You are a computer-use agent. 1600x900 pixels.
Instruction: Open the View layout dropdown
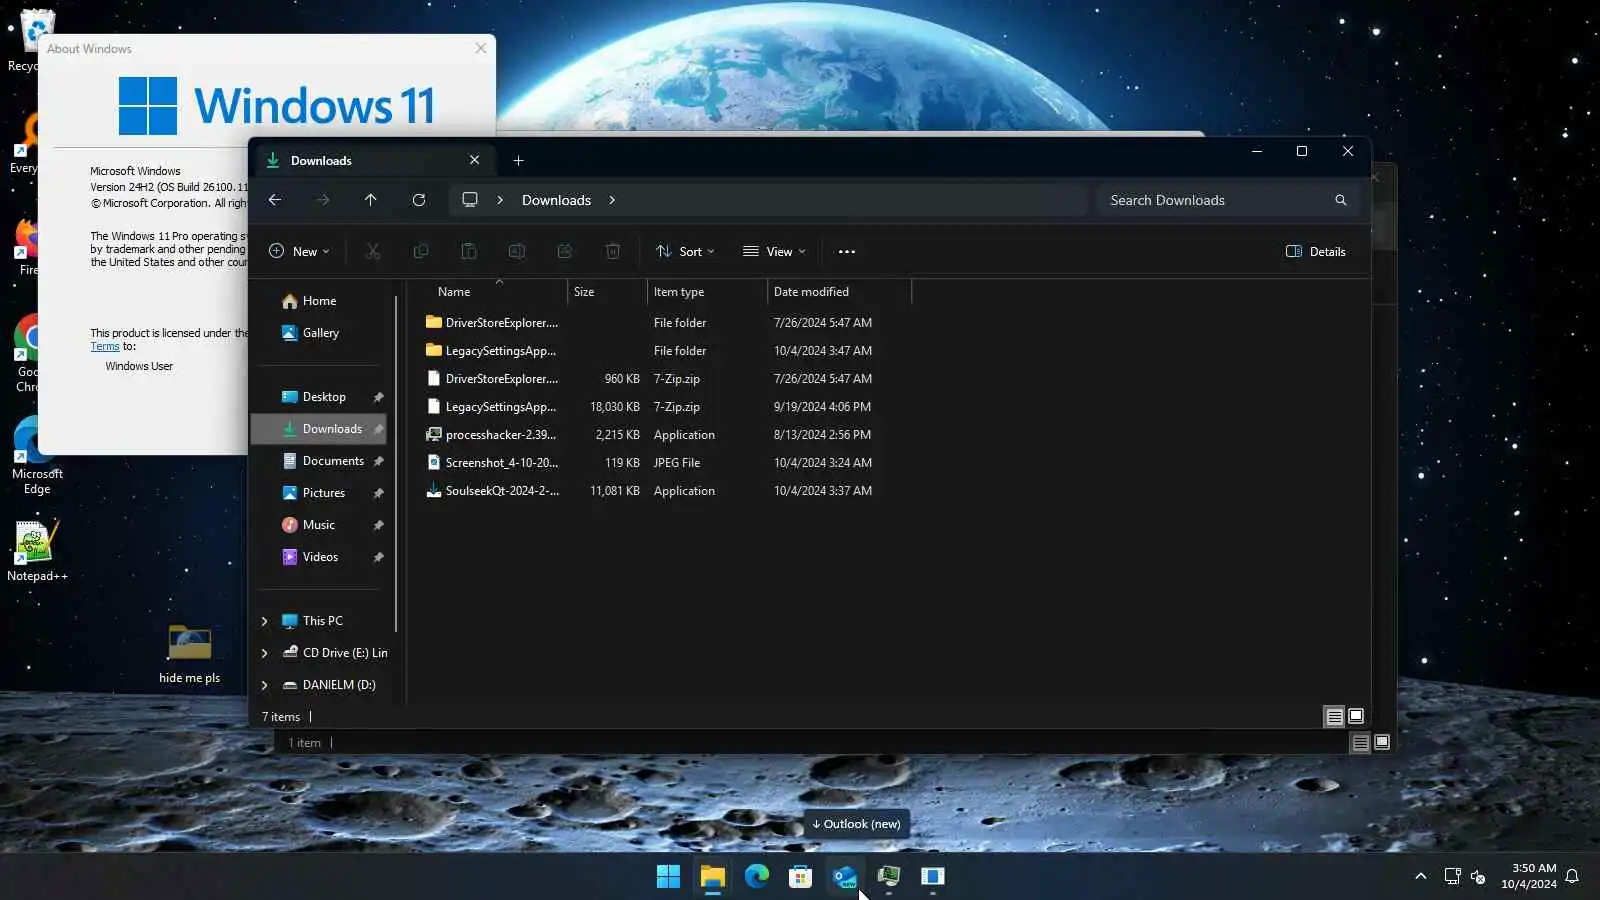pos(774,252)
